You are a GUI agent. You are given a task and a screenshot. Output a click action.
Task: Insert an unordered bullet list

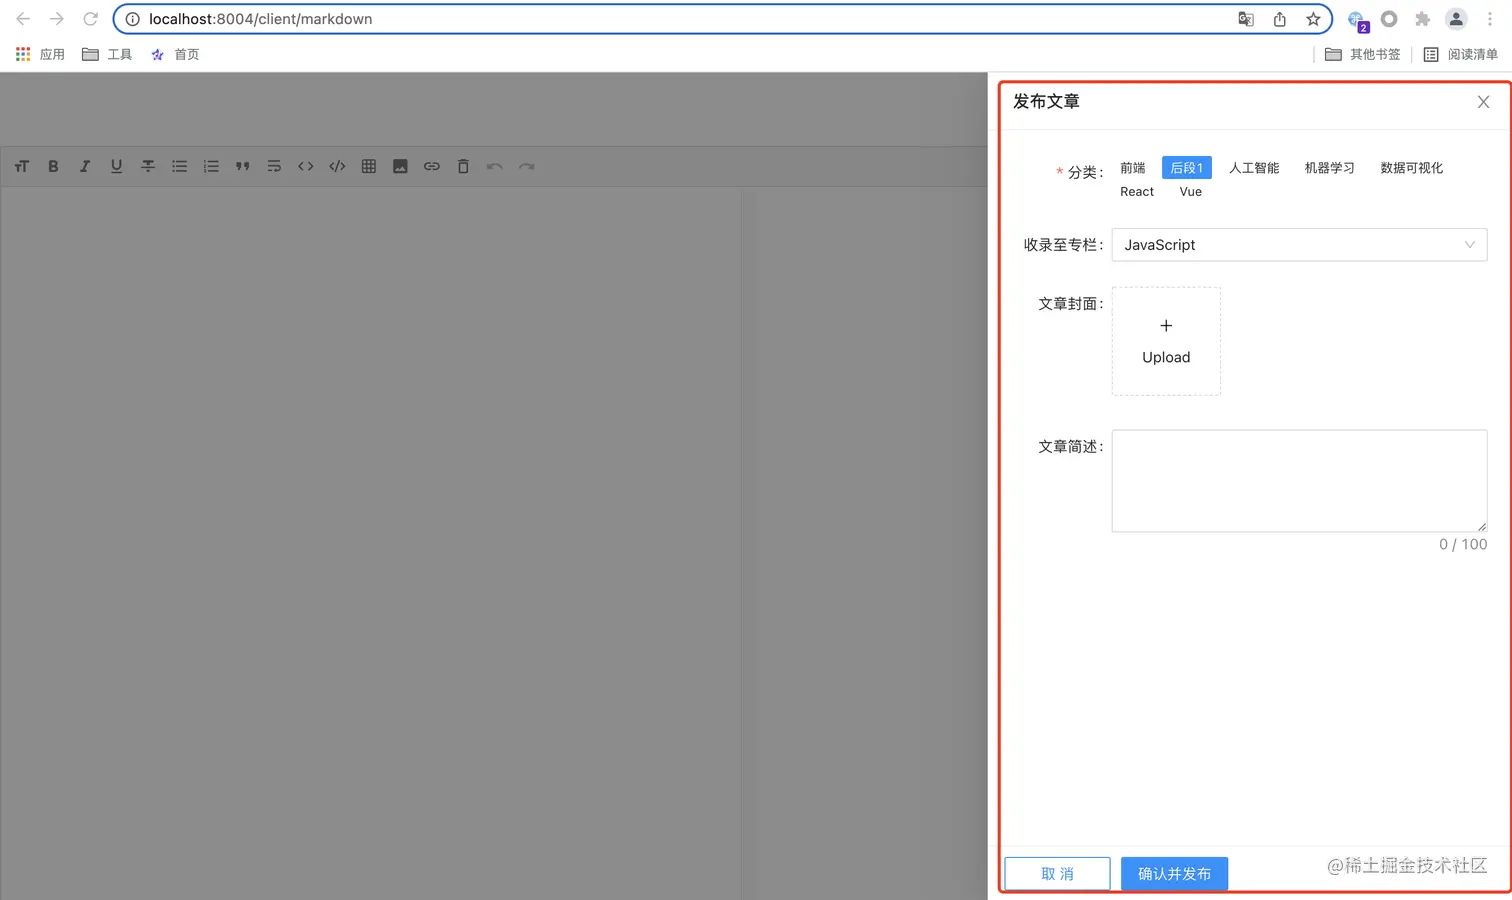coord(179,166)
